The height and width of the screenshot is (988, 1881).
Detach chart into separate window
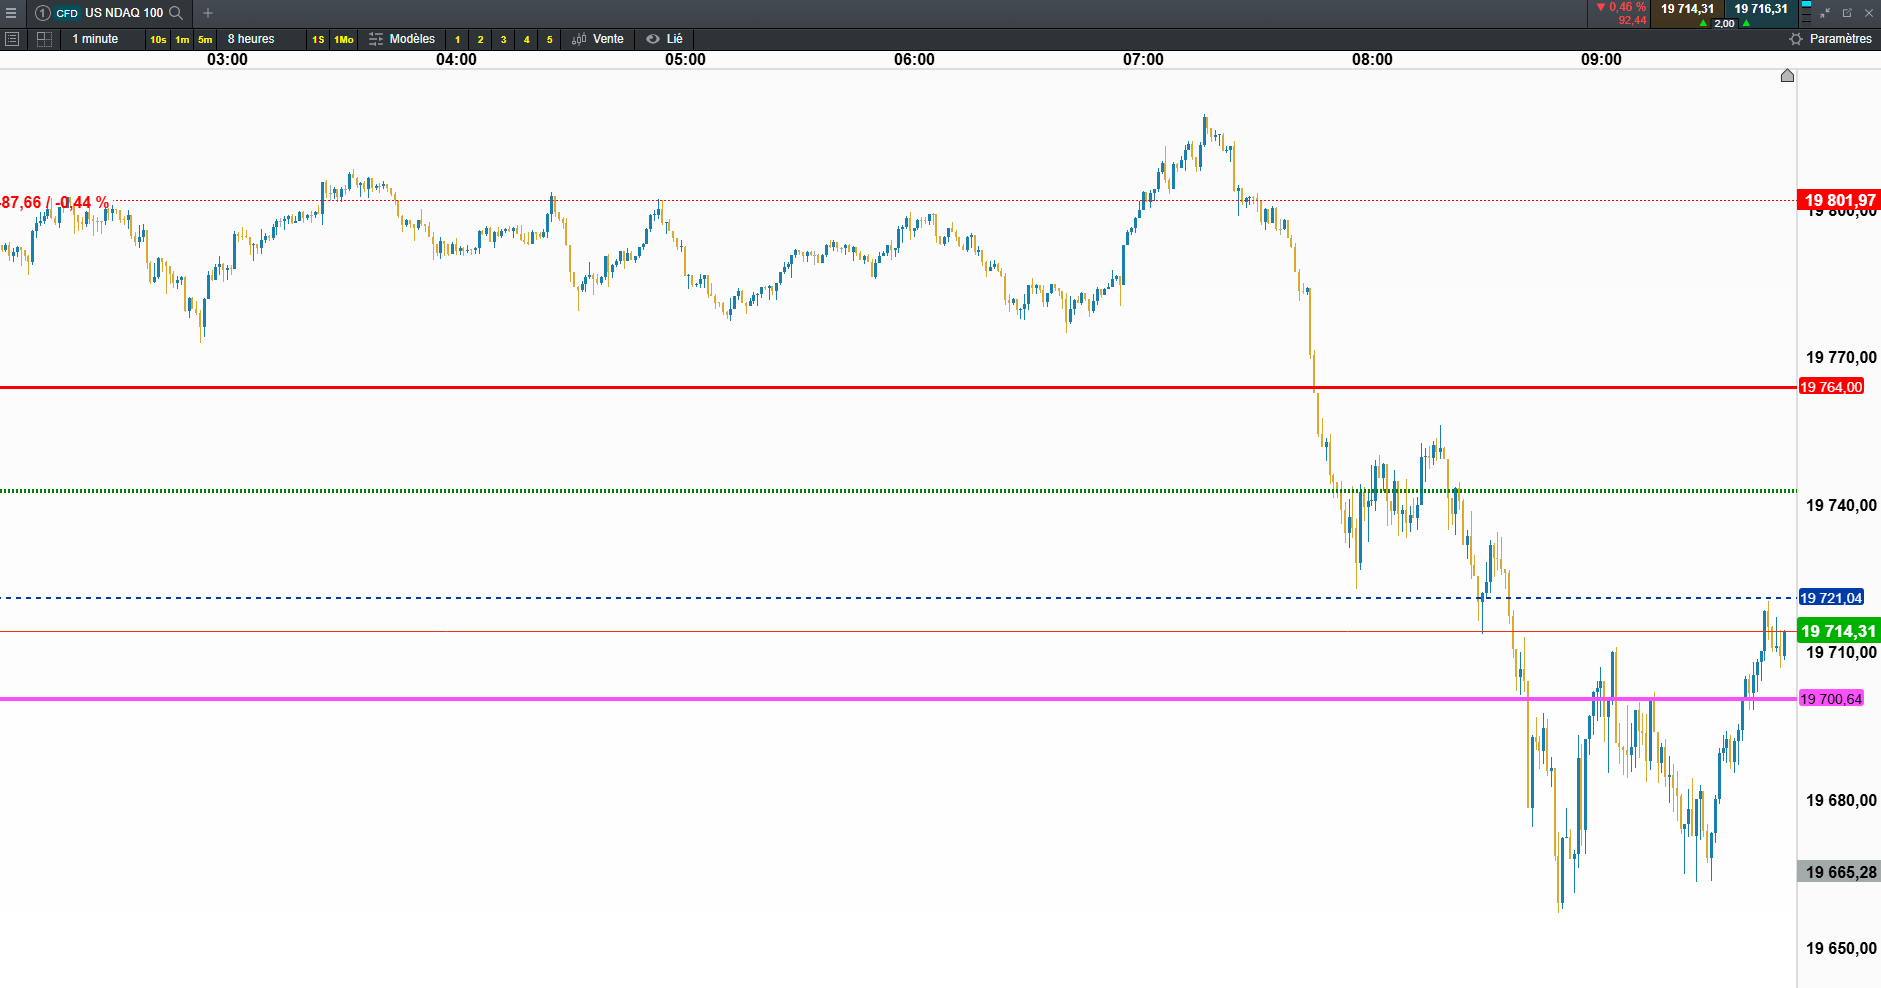coord(1847,13)
